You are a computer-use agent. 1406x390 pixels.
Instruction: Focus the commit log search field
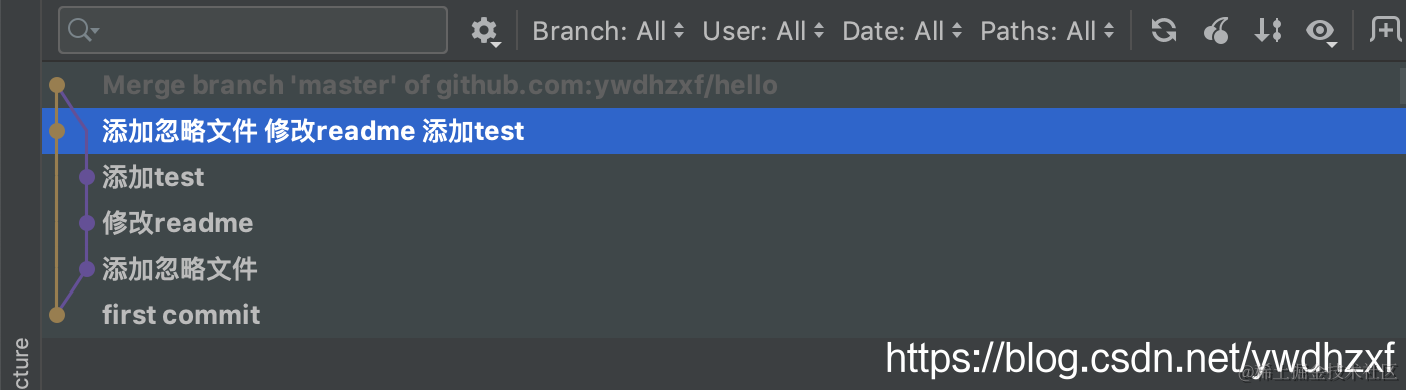pyautogui.click(x=253, y=30)
